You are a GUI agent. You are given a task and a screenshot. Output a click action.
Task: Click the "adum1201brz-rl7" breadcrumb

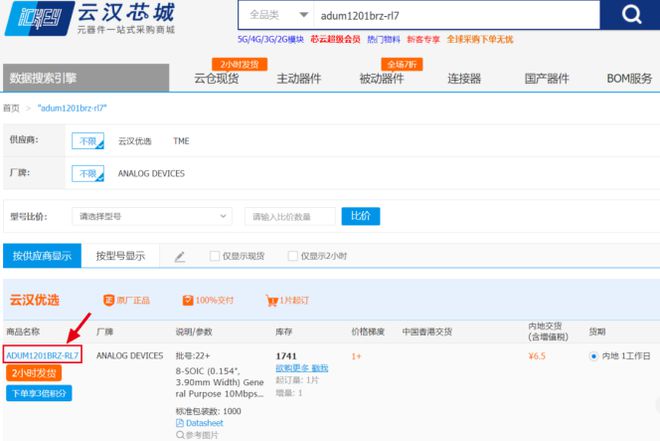[72, 108]
